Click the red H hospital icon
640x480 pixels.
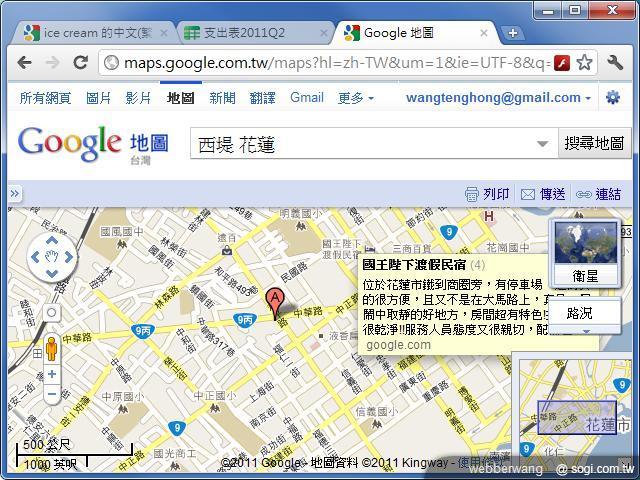[489, 216]
